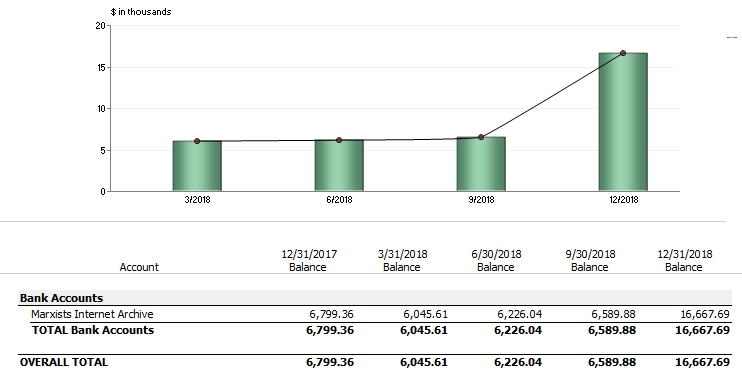The width and height of the screenshot is (742, 389).
Task: Click the 9/2018 green bar
Action: click(481, 164)
